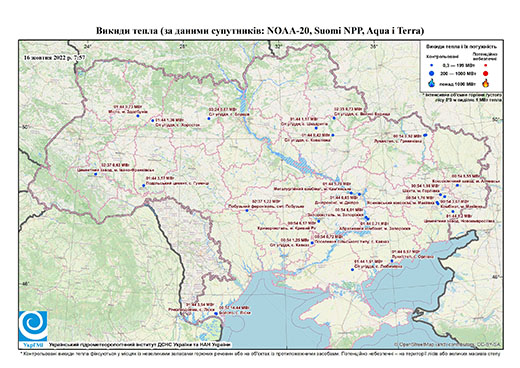Click the 'Потенційно небезпечні' legend column heading
This screenshot has height=368, width=520.
(485, 56)
